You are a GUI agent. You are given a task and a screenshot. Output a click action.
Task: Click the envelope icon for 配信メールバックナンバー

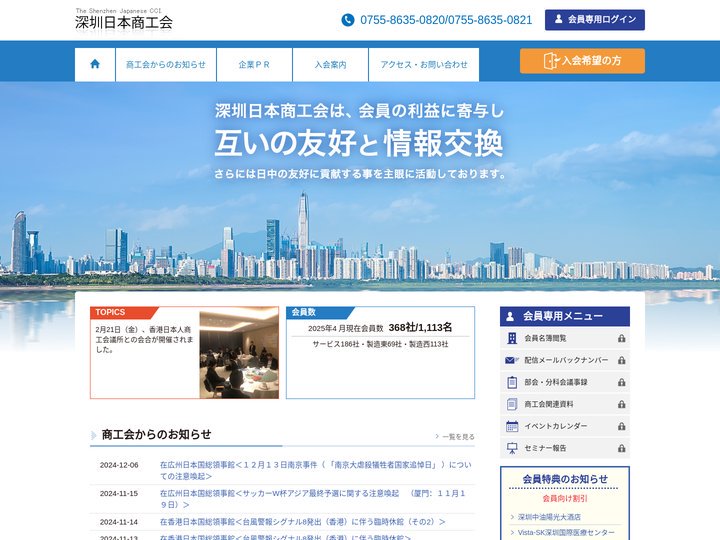[x=512, y=360]
